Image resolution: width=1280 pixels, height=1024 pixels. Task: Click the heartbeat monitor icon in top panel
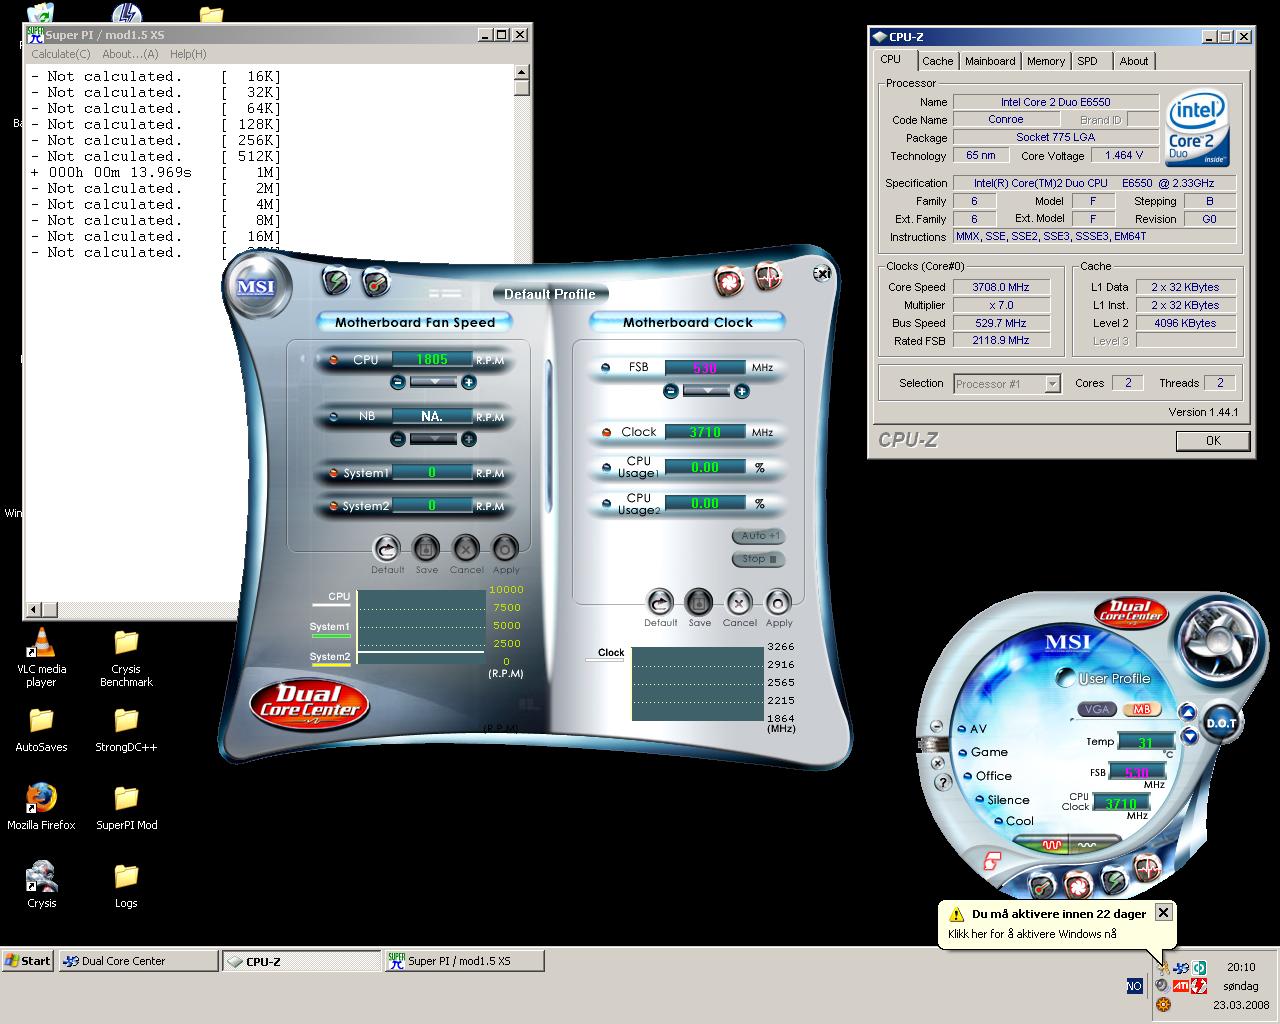(x=768, y=276)
